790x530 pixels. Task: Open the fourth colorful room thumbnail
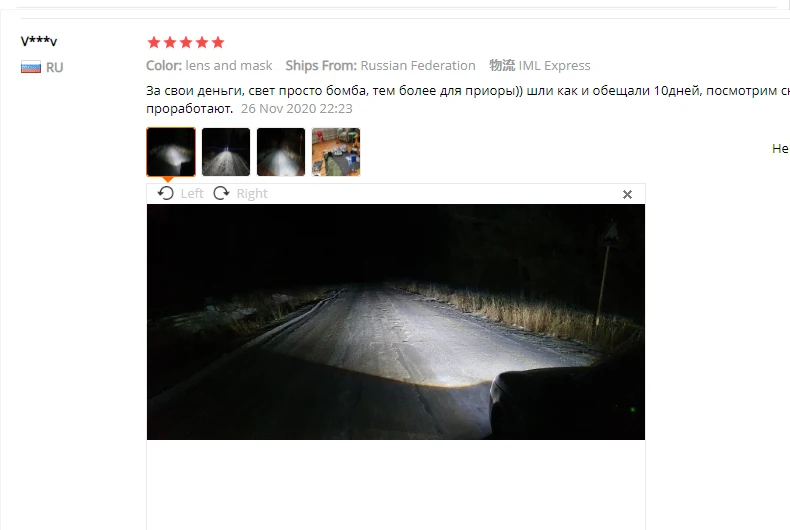coord(336,152)
